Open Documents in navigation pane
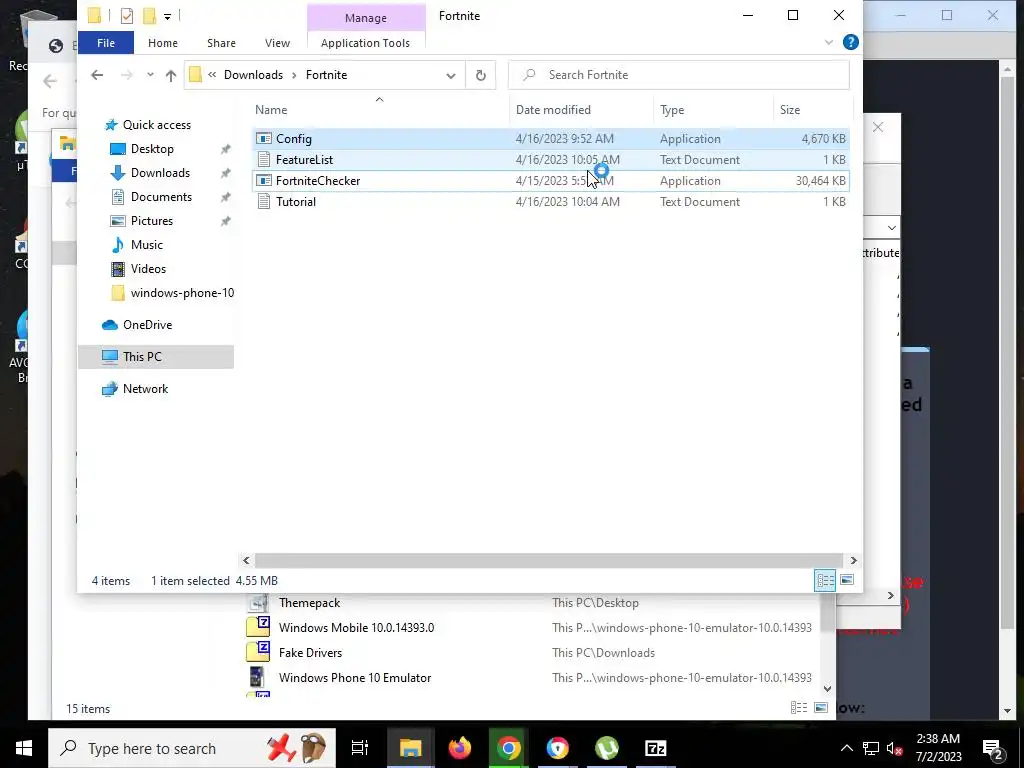Image resolution: width=1024 pixels, height=768 pixels. 161,197
